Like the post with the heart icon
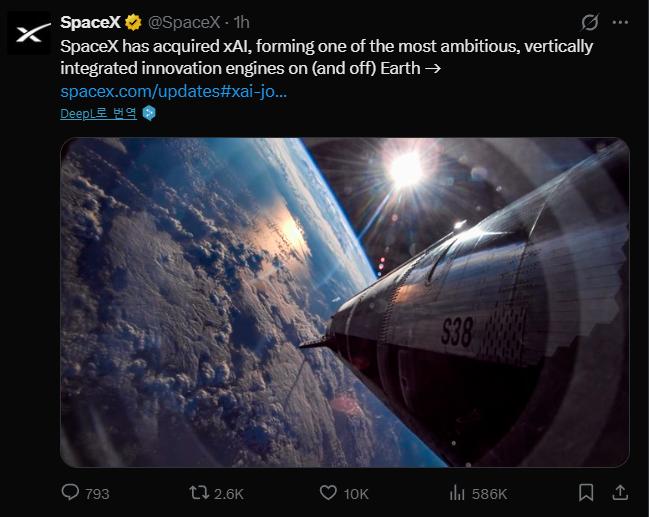Viewport: 649px width, 517px height. point(328,492)
